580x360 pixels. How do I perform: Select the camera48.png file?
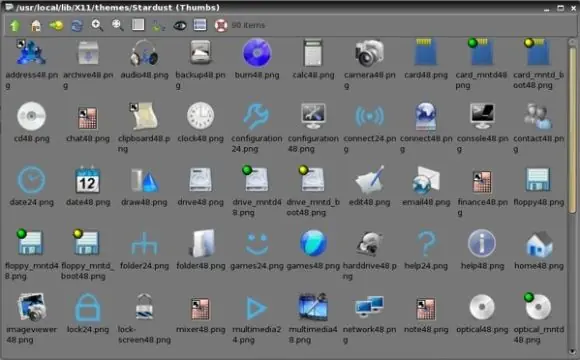(370, 53)
